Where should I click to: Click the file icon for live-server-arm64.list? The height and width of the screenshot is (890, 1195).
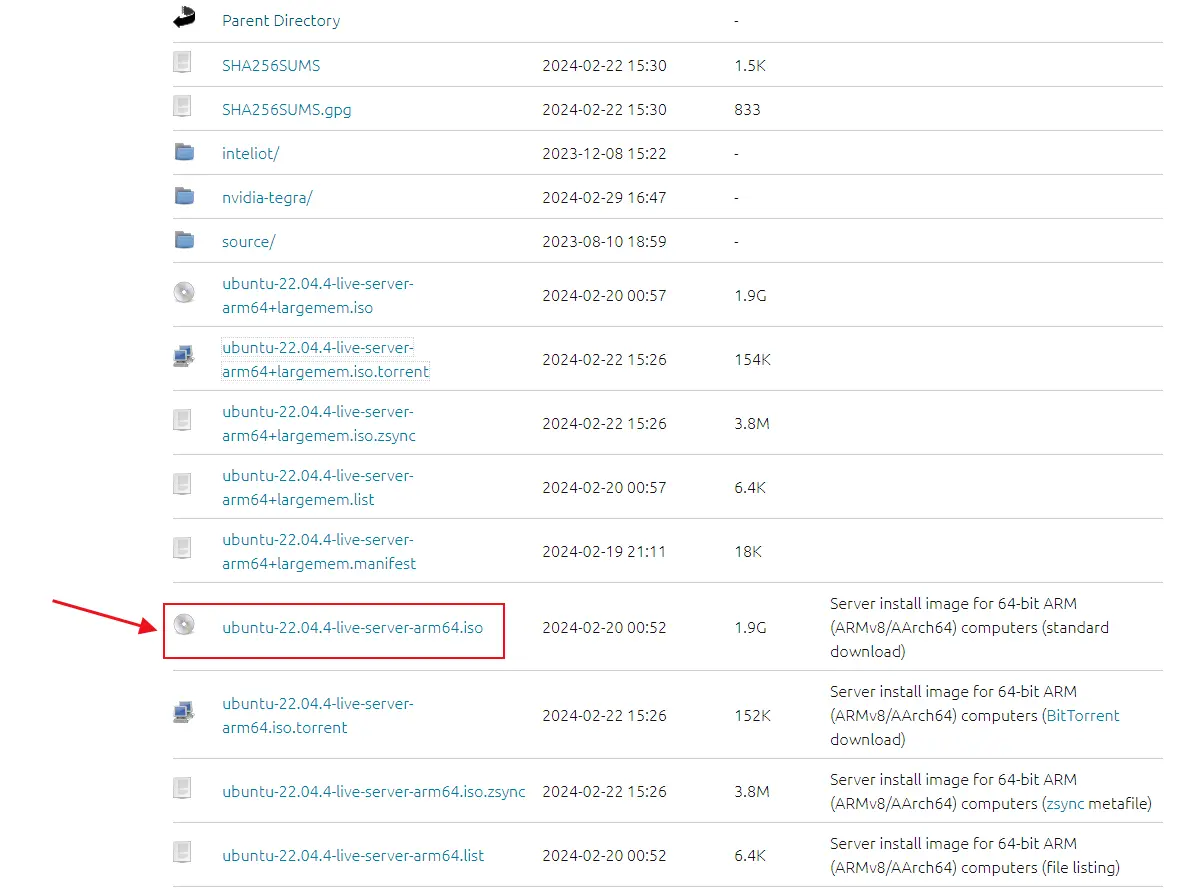[182, 852]
